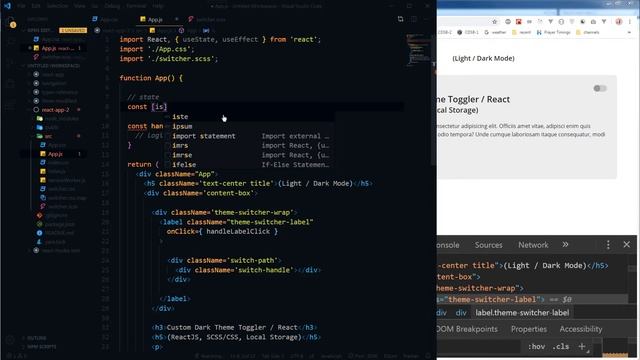The image size is (640, 360).
Task: Open the browser profile avatar icon
Action: click(619, 22)
